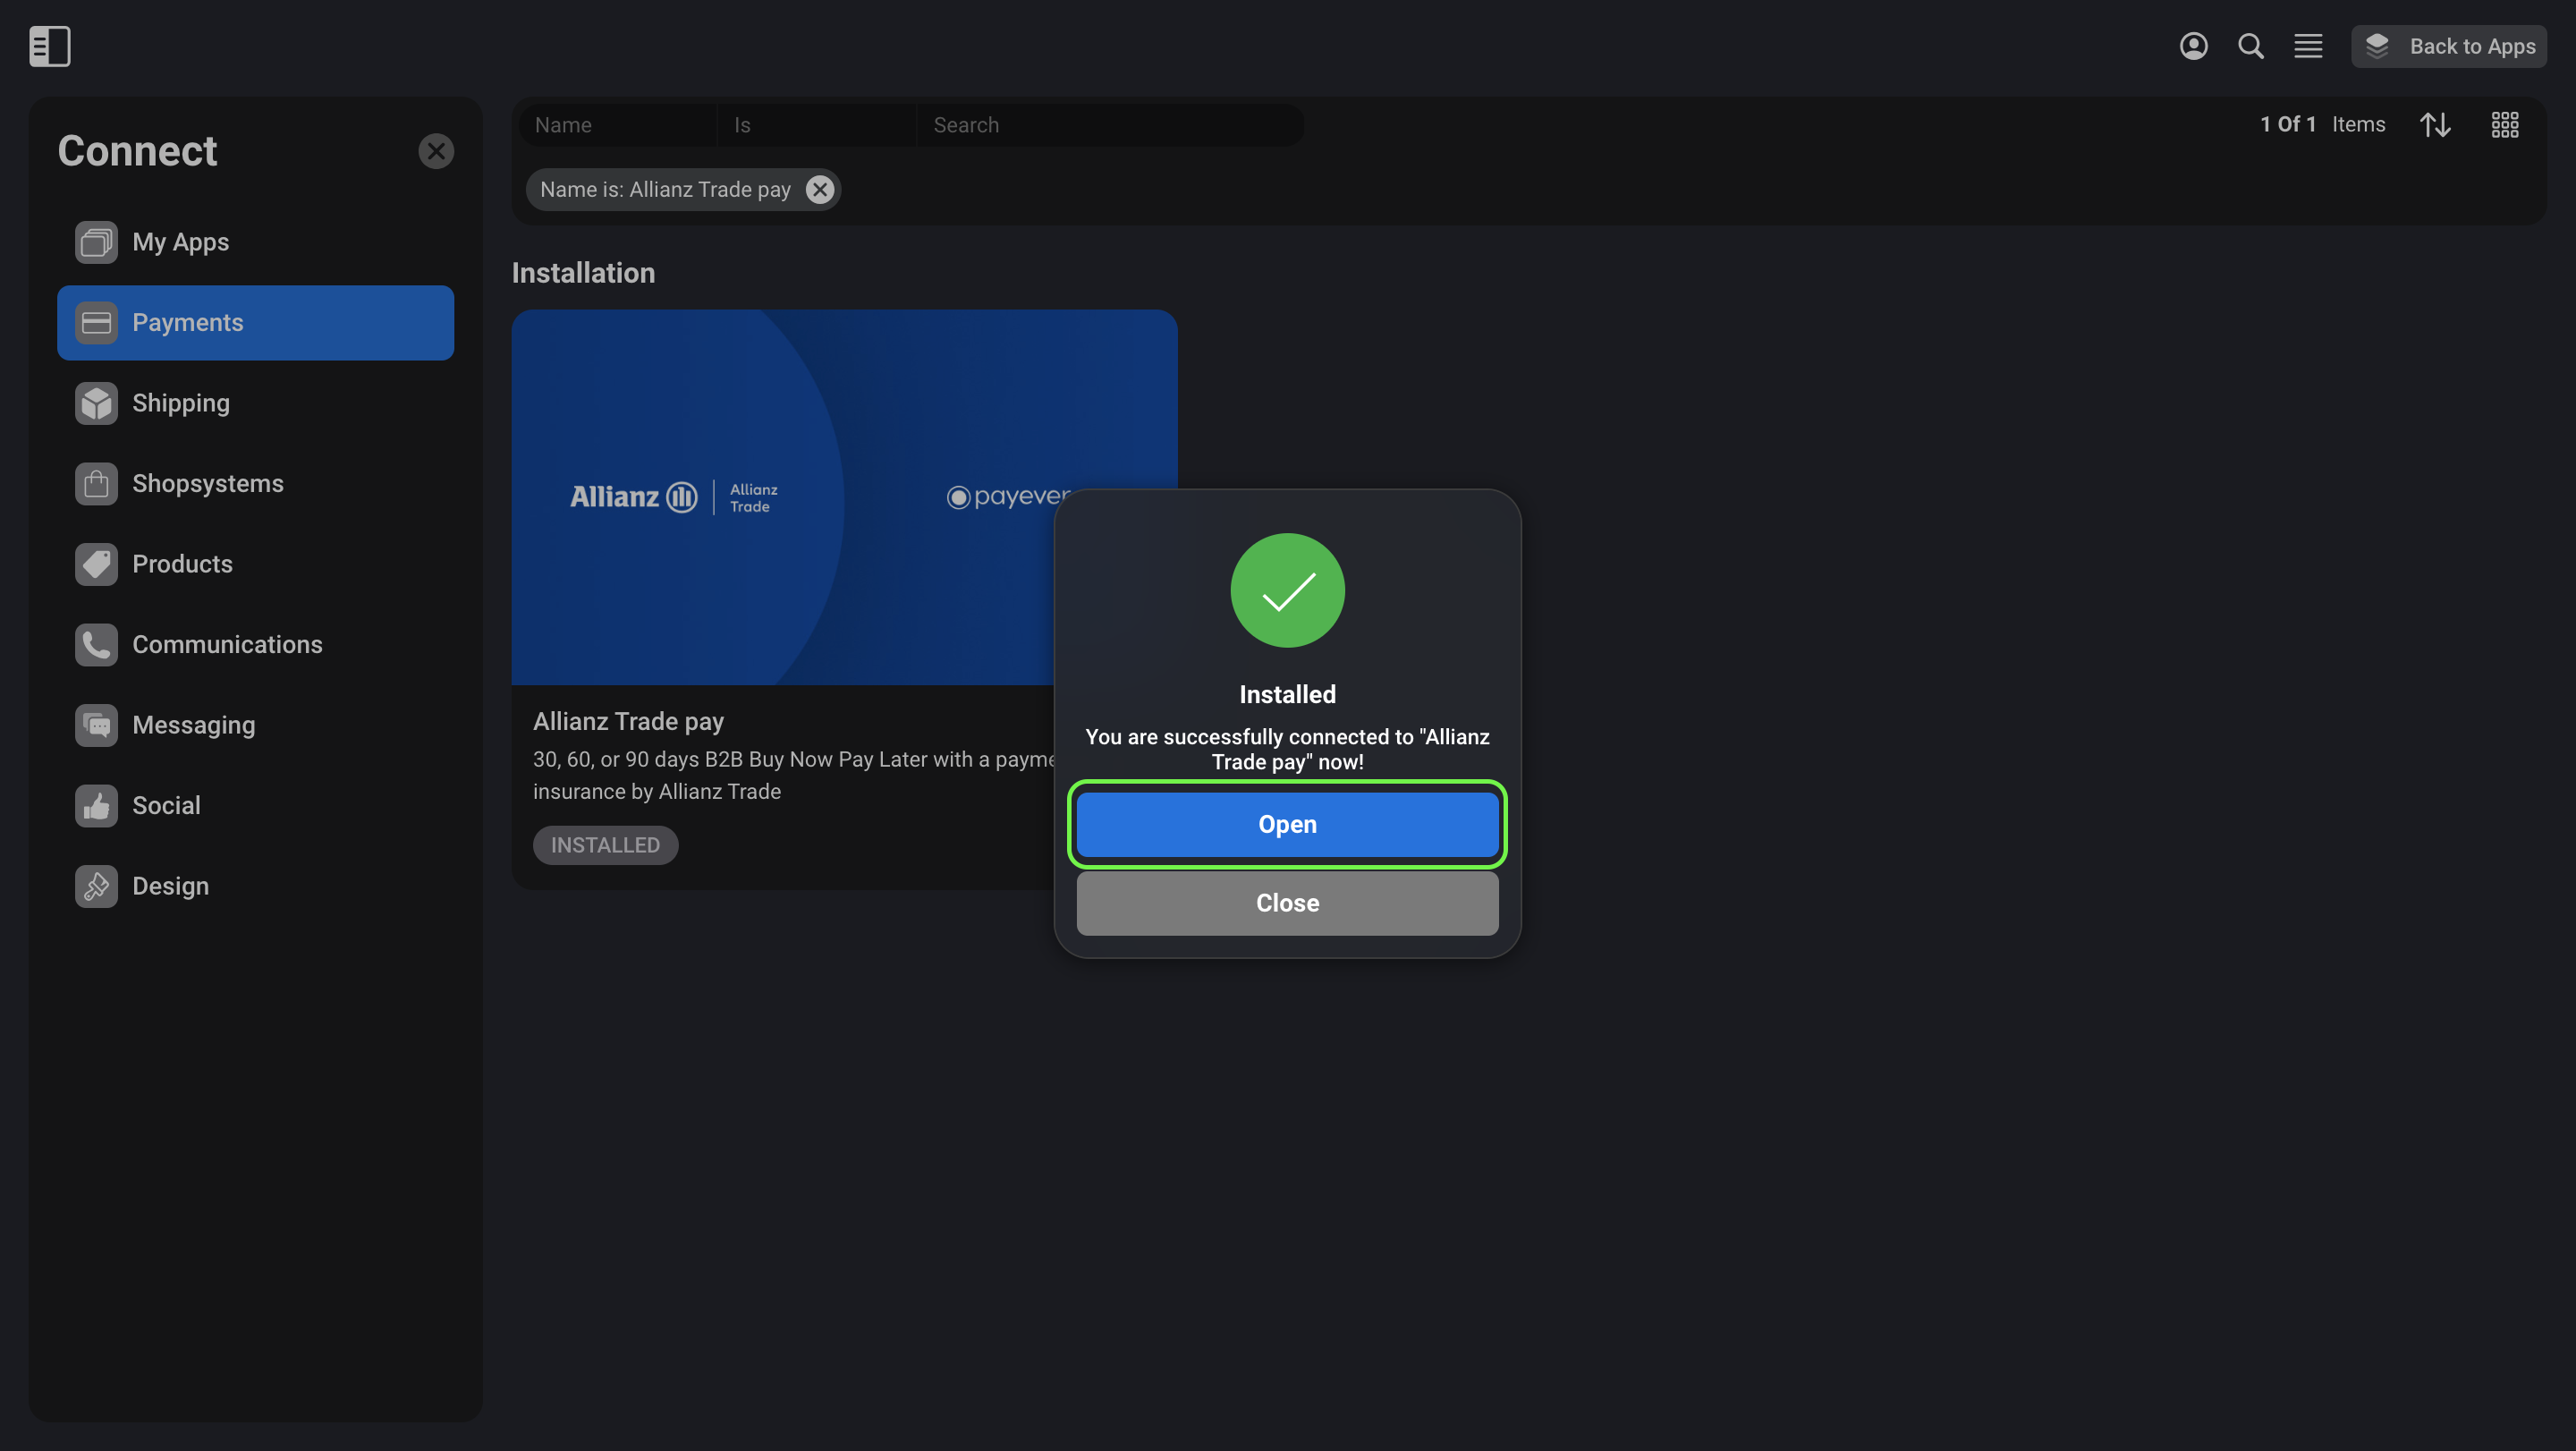Click the B2B Buy Now Pay Later description
This screenshot has width=2576, height=1451.
coord(793,775)
